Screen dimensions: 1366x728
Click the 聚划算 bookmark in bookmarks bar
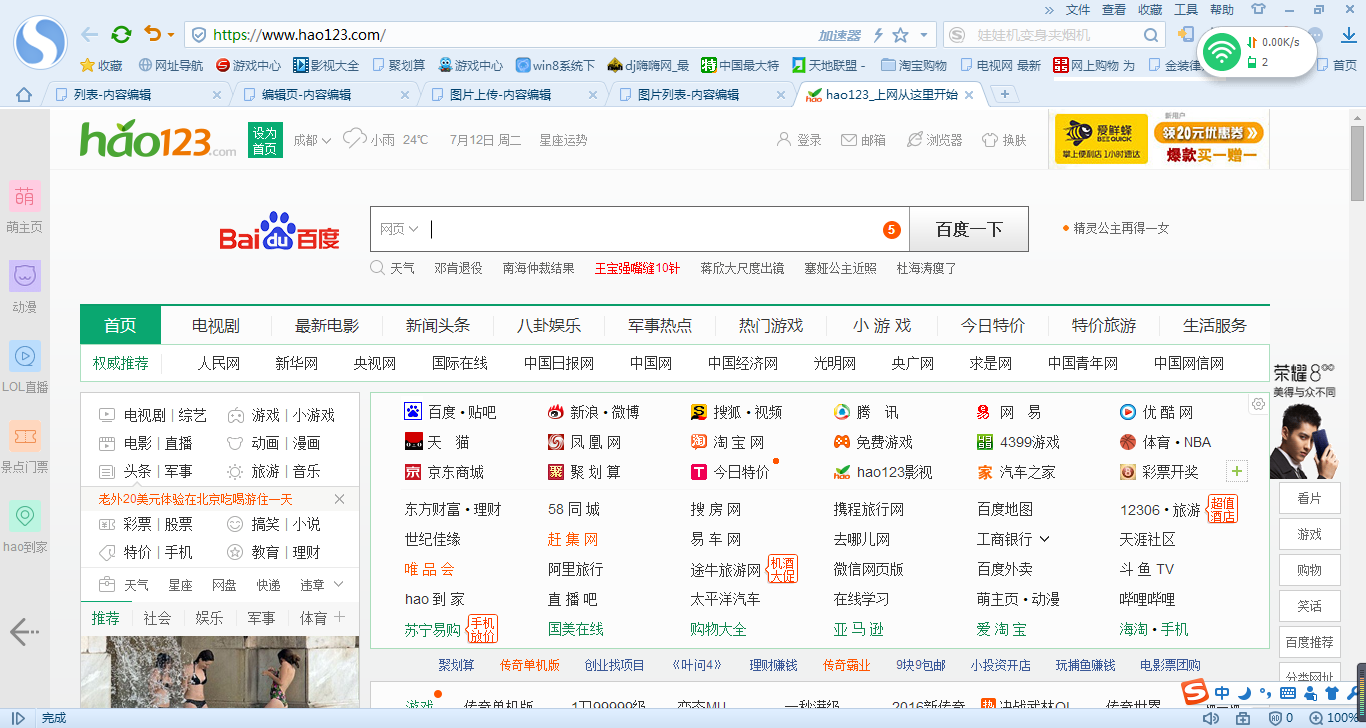pos(398,65)
